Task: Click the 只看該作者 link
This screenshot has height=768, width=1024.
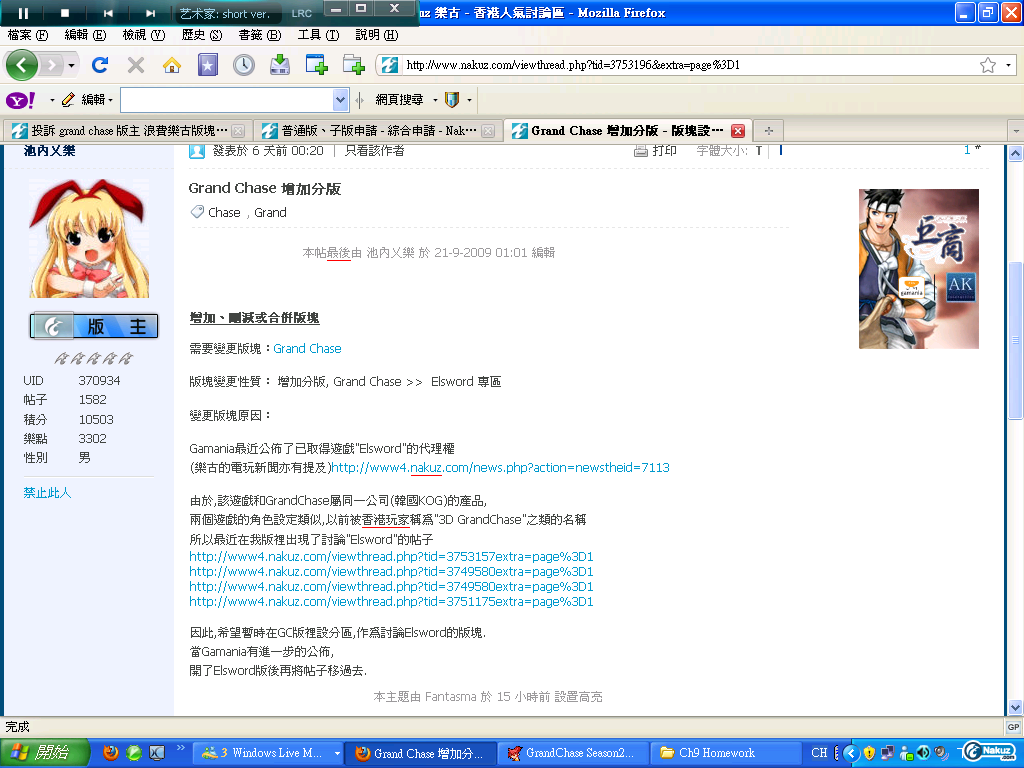Action: pyautogui.click(x=374, y=151)
